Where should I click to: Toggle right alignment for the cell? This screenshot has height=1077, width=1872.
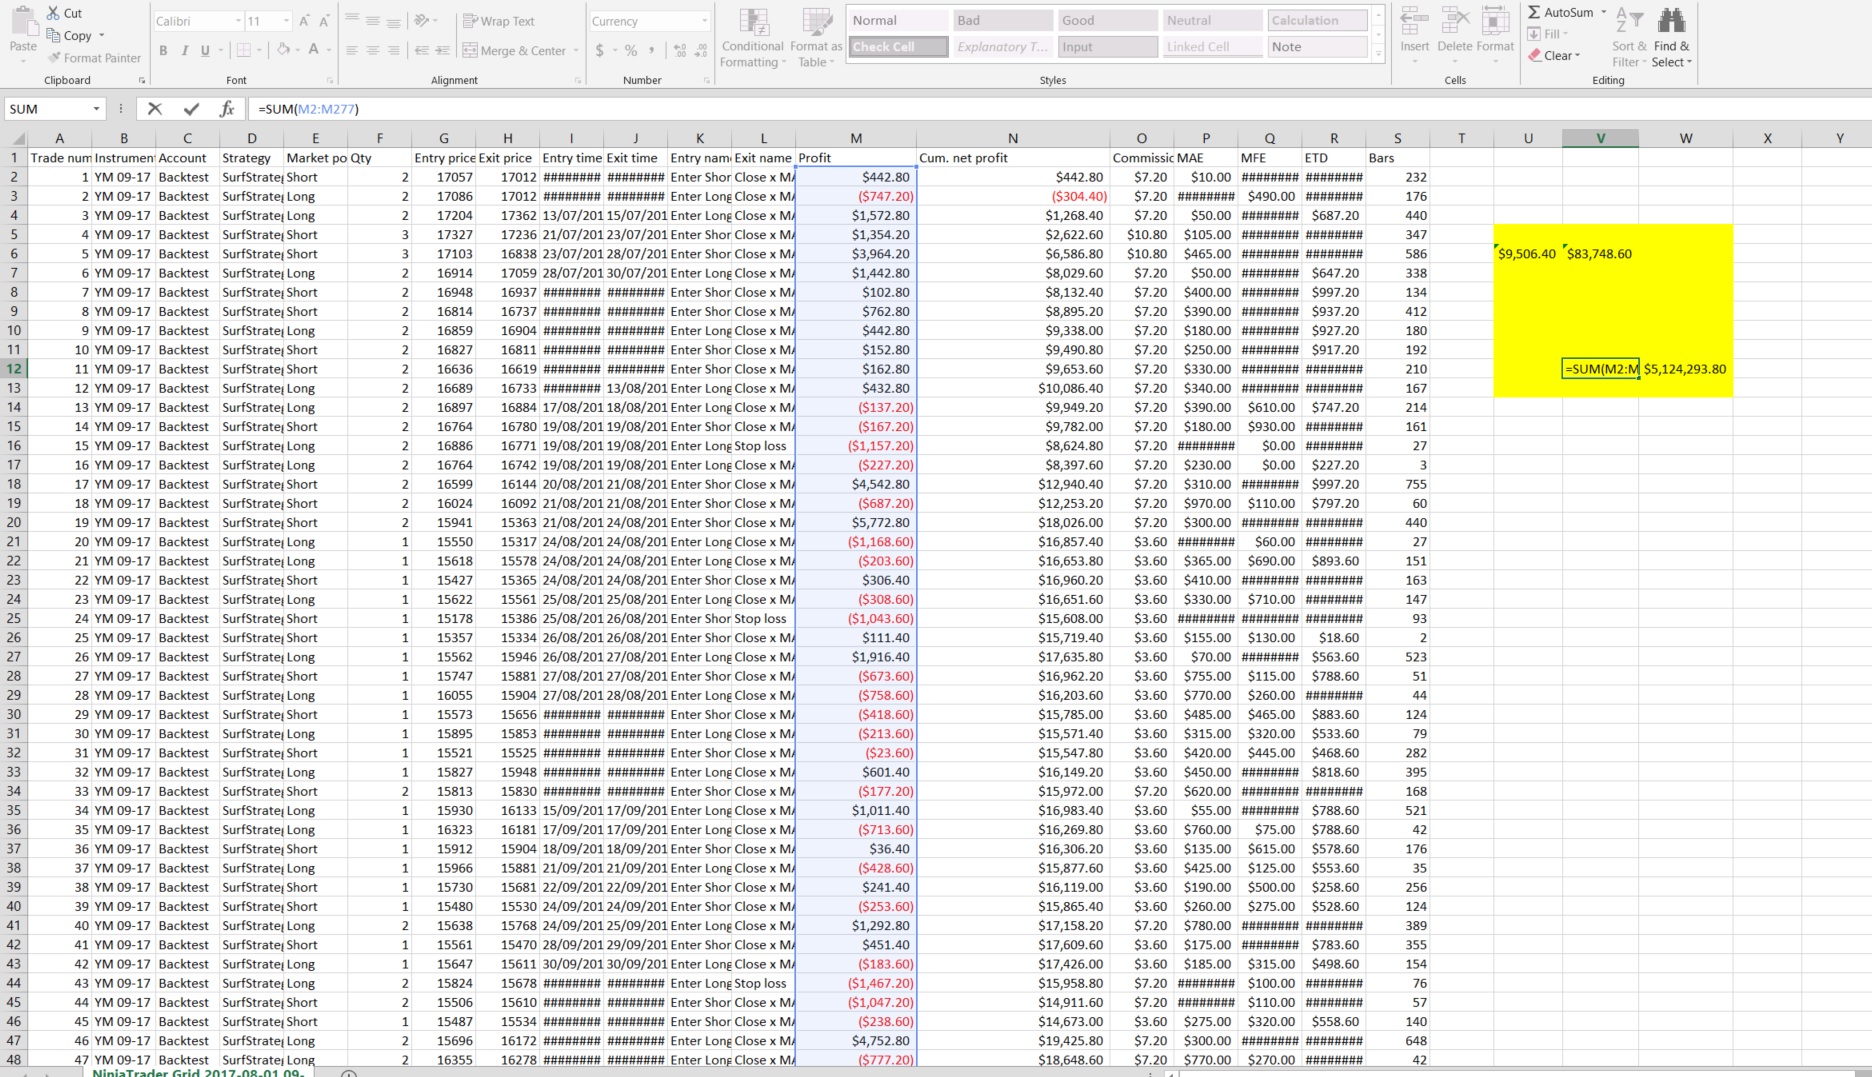coord(393,50)
